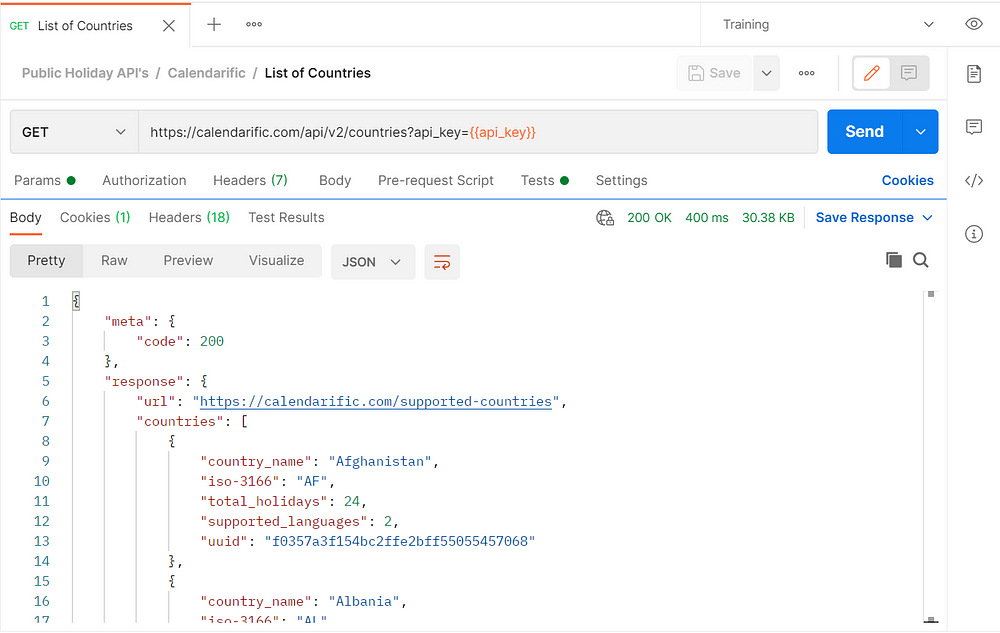Switch to the Headers (7) request tab
The width and height of the screenshot is (1000, 633).
click(250, 181)
